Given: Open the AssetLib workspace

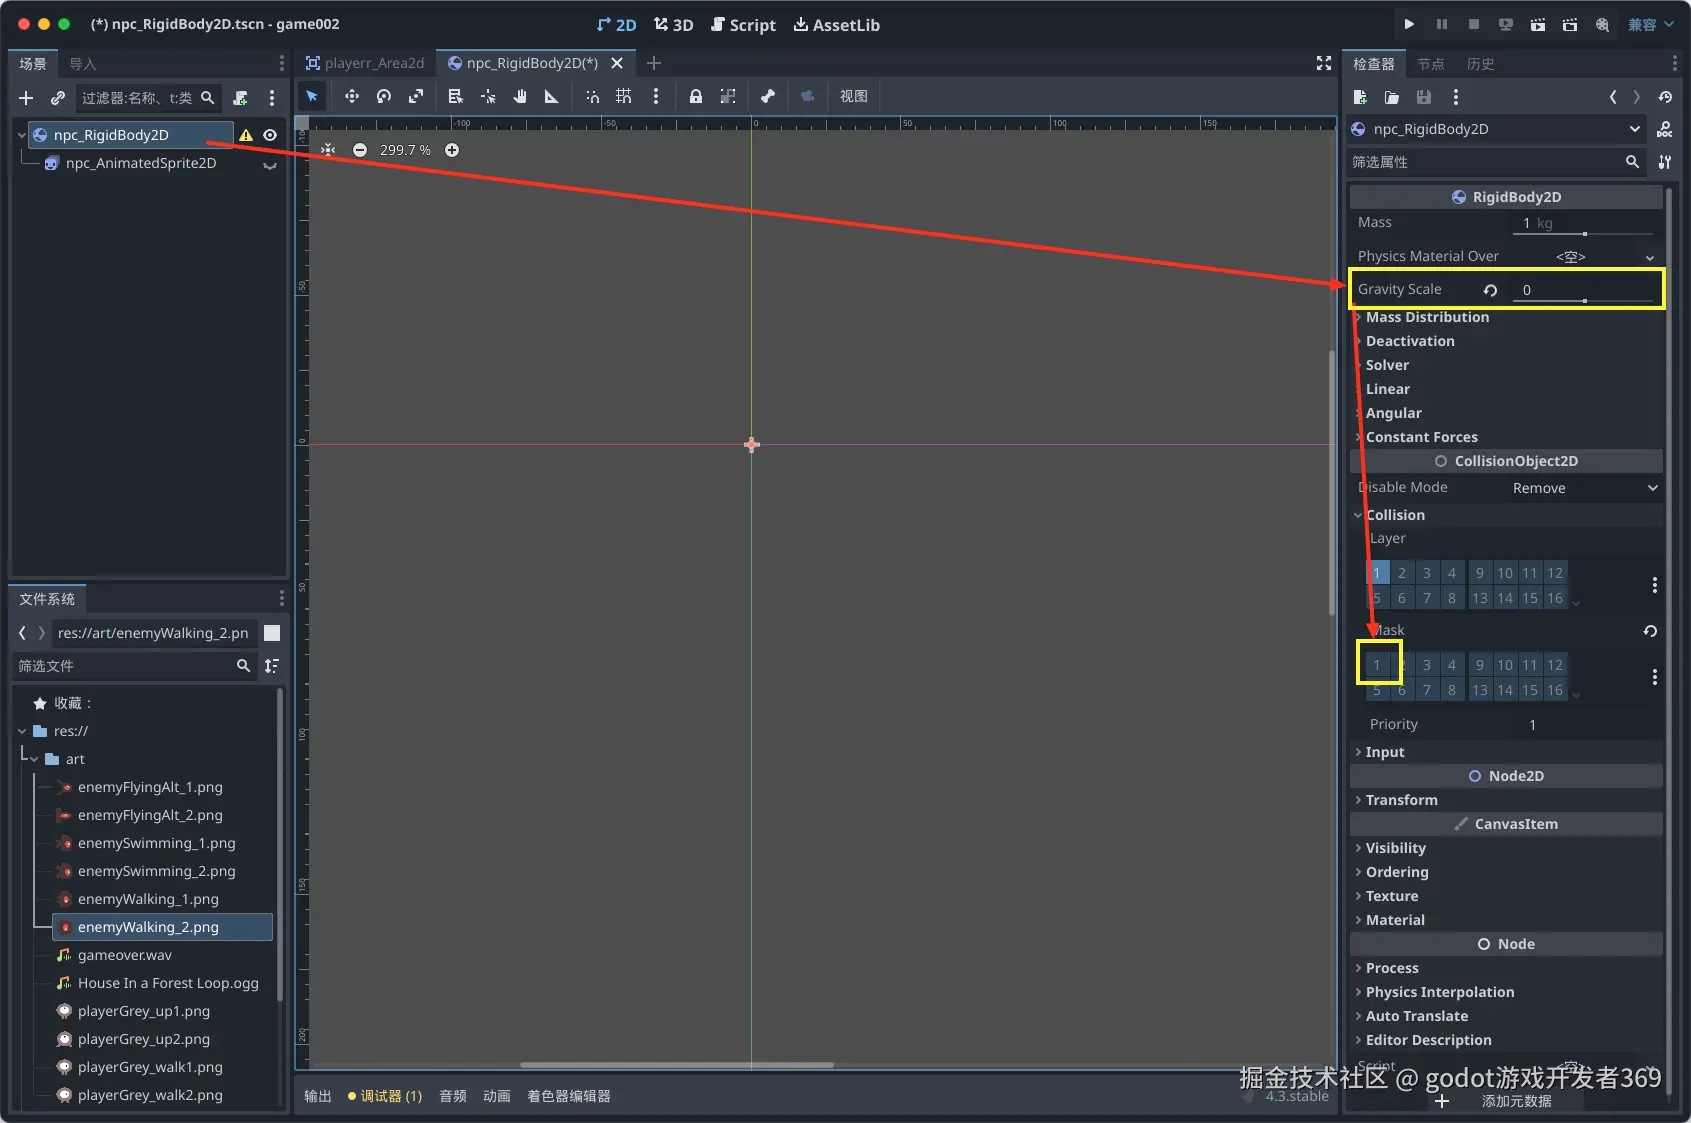Looking at the screenshot, I should tap(837, 25).
